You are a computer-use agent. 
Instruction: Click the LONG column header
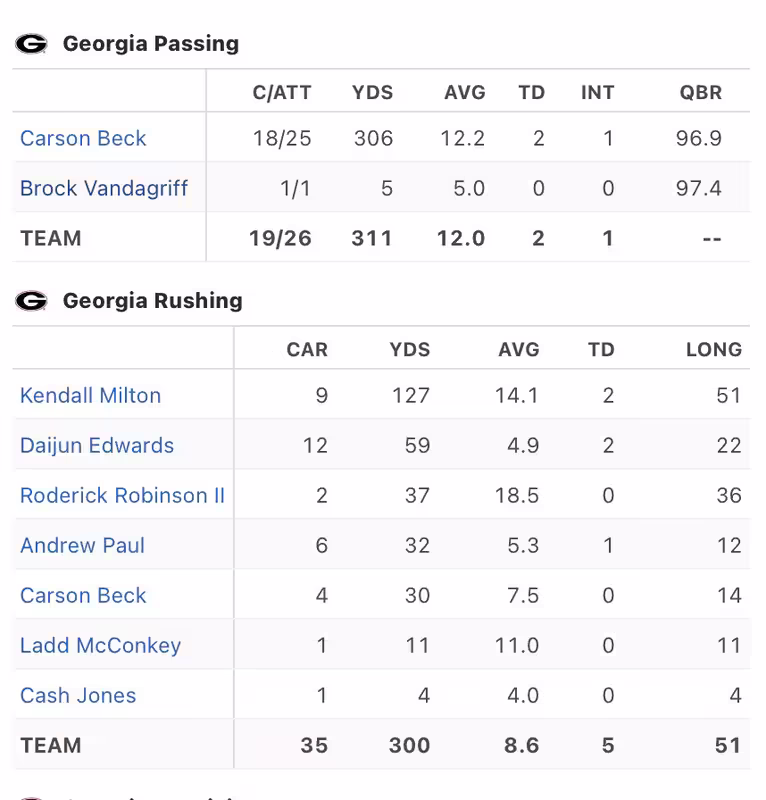pyautogui.click(x=713, y=349)
